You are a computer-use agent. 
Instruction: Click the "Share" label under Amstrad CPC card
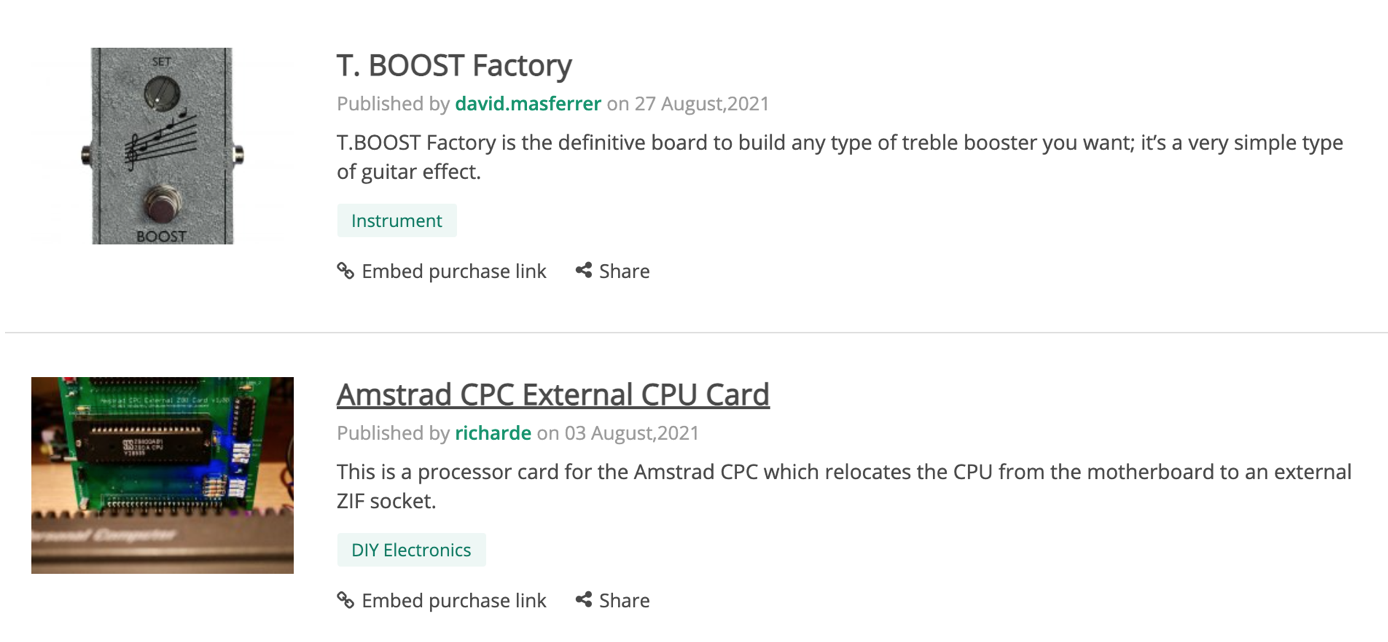click(624, 600)
